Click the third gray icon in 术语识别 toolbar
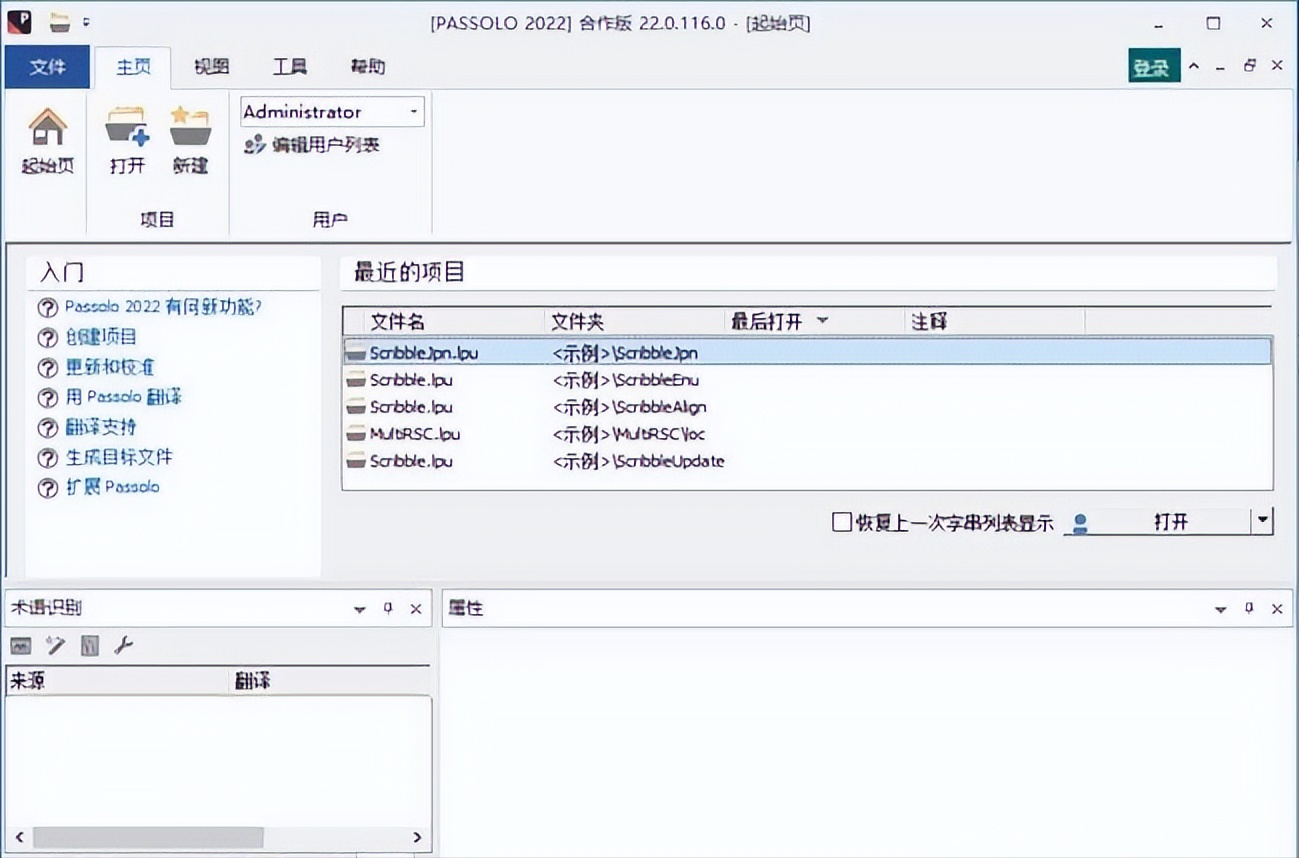 90,646
